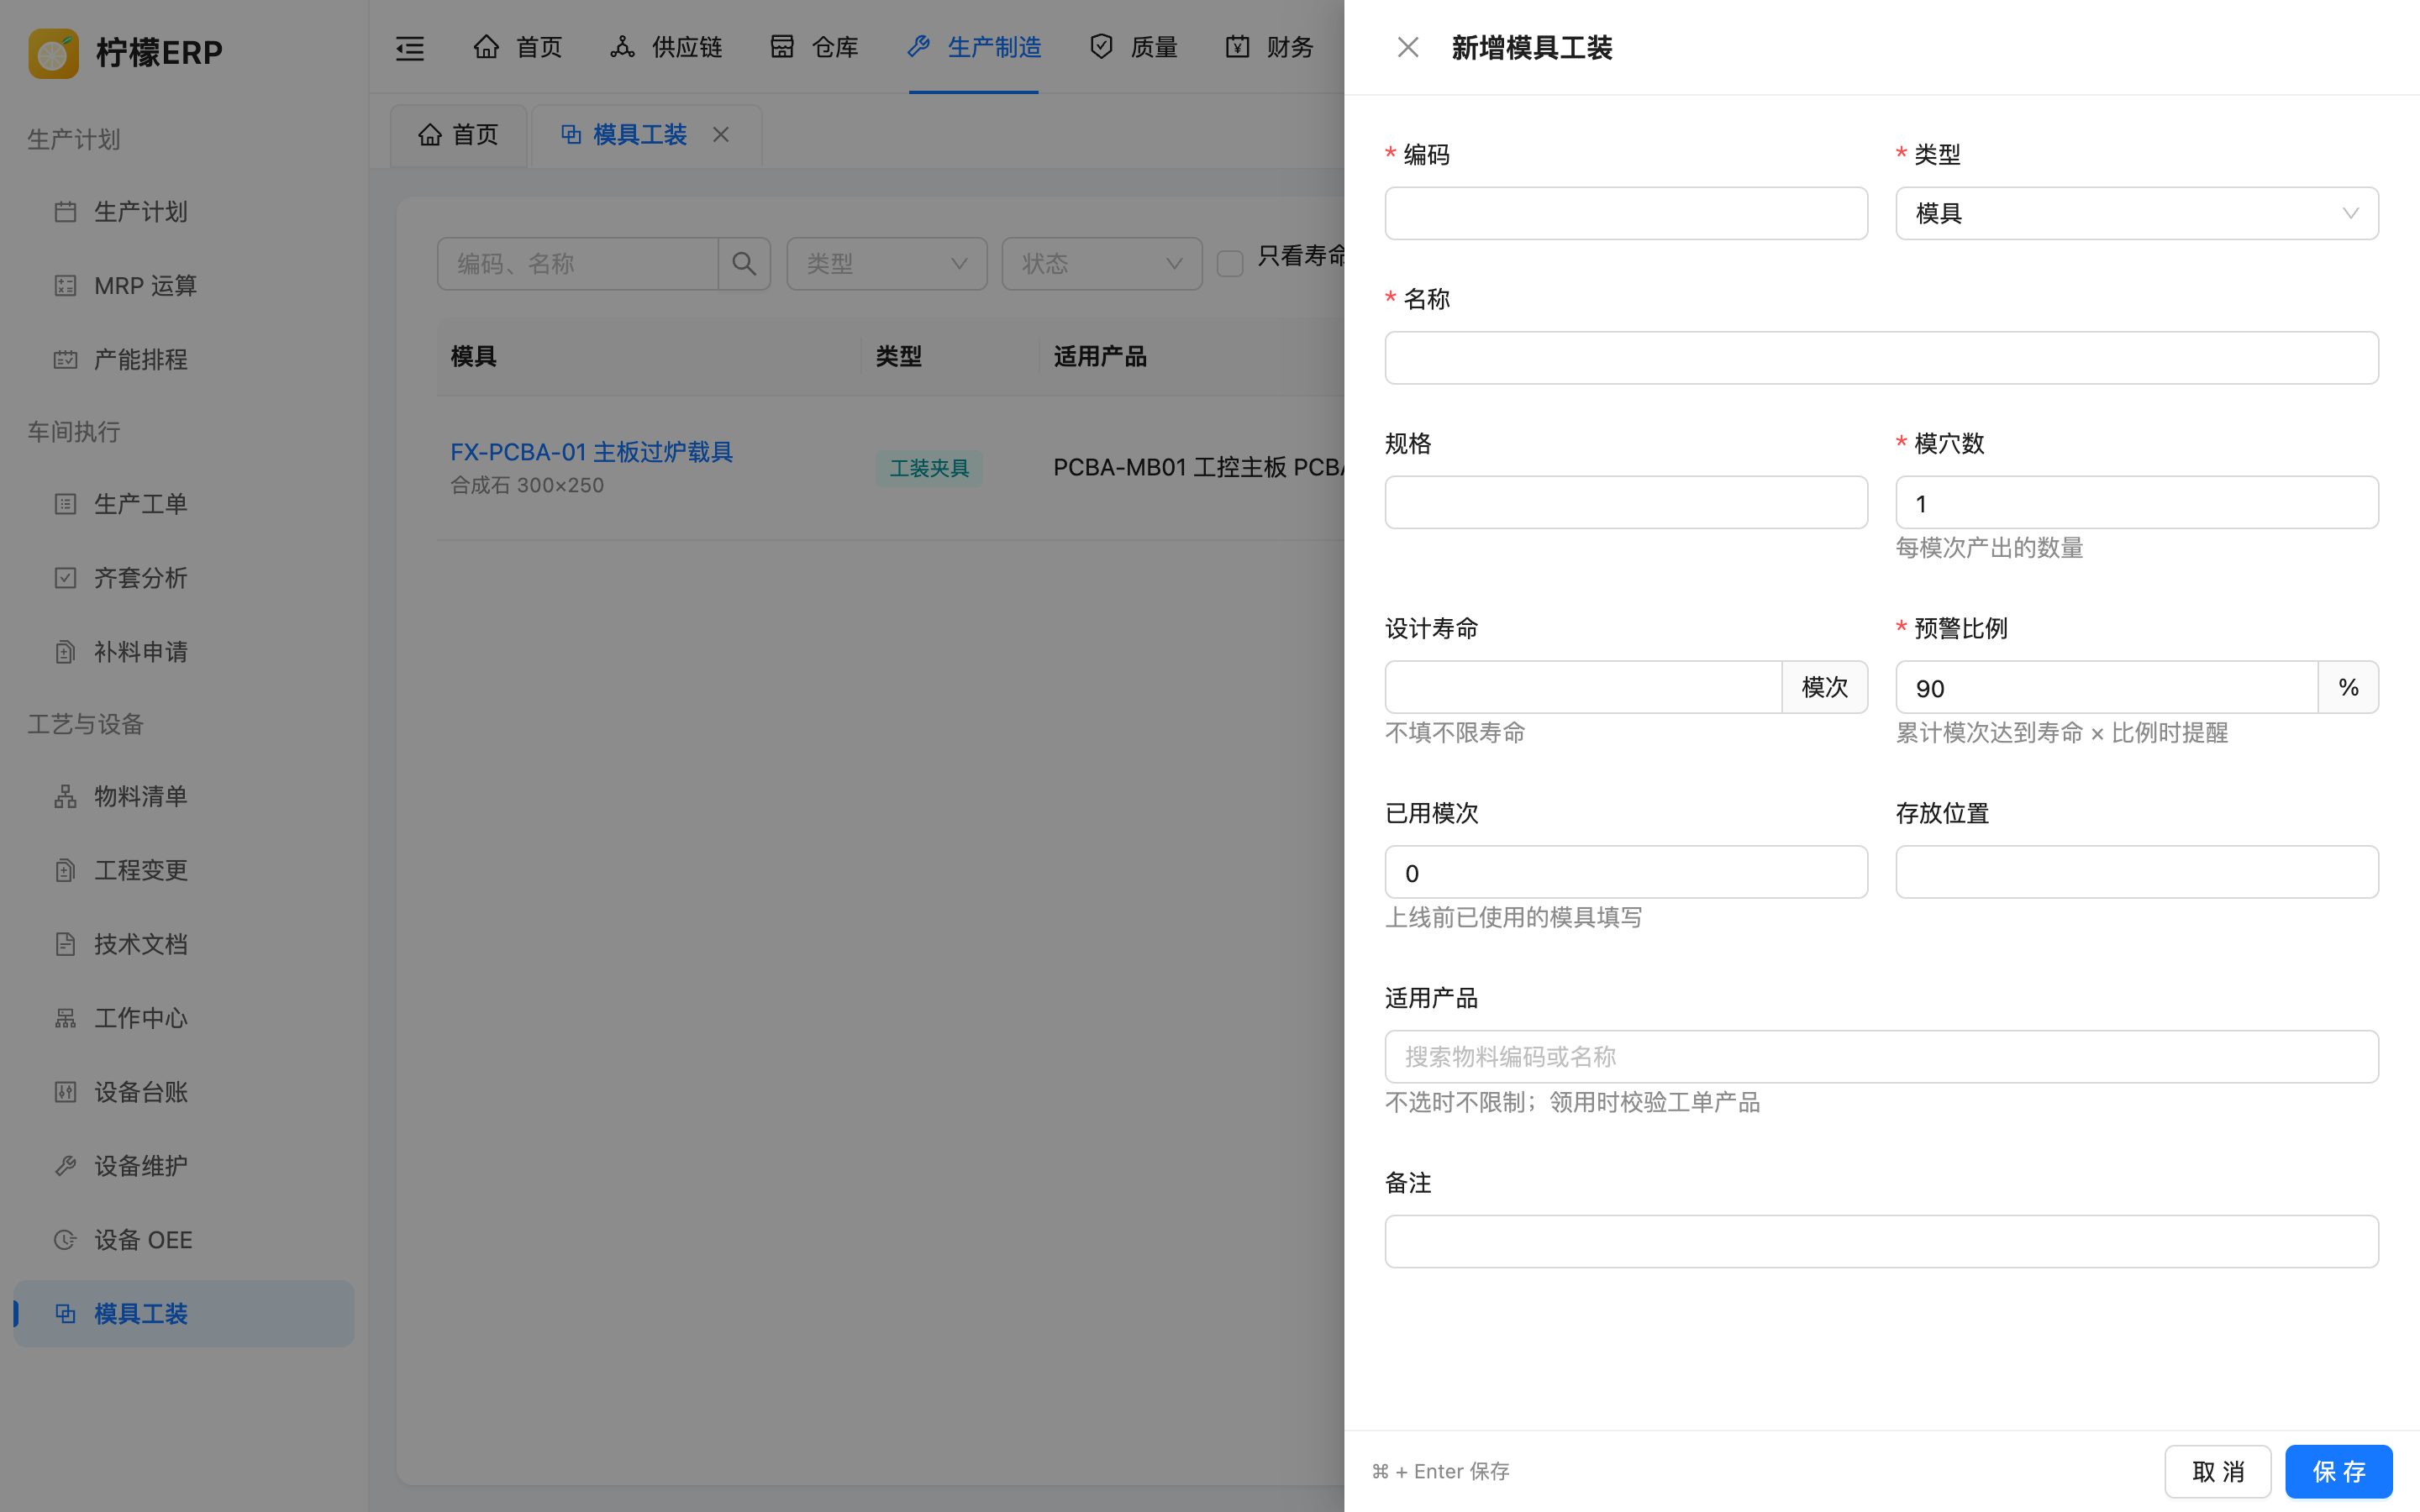Image resolution: width=2420 pixels, height=1512 pixels.
Task: Open 工作中心 in the sidebar
Action: pyautogui.click(x=184, y=1018)
